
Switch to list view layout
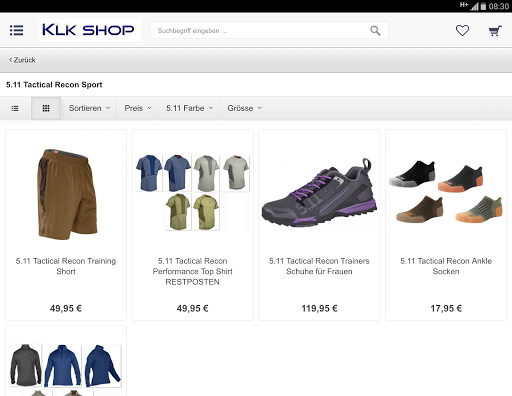[x=15, y=108]
